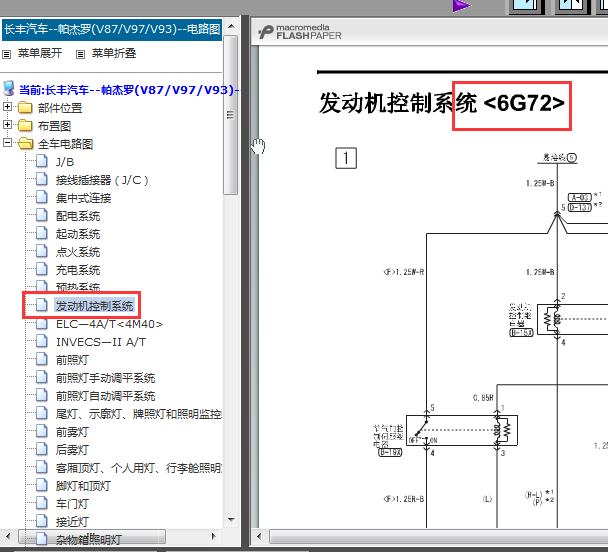Click the page icon next to 发动机控制系统
This screenshot has width=608, height=552.
click(x=42, y=305)
